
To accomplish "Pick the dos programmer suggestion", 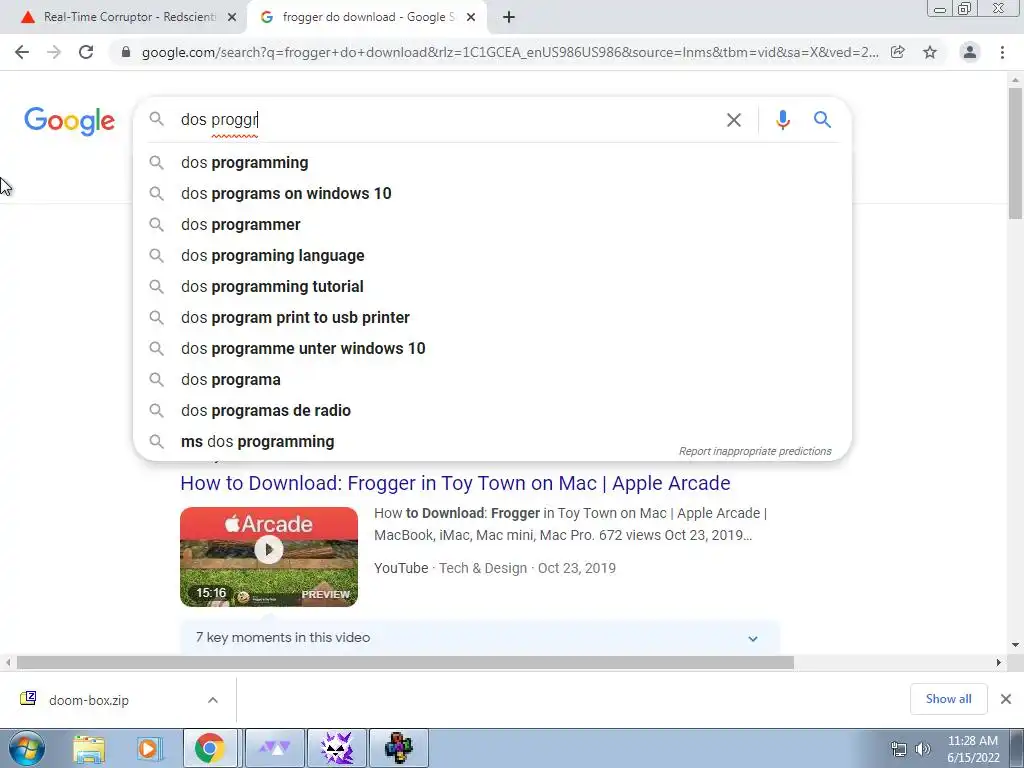I will 492,225.
